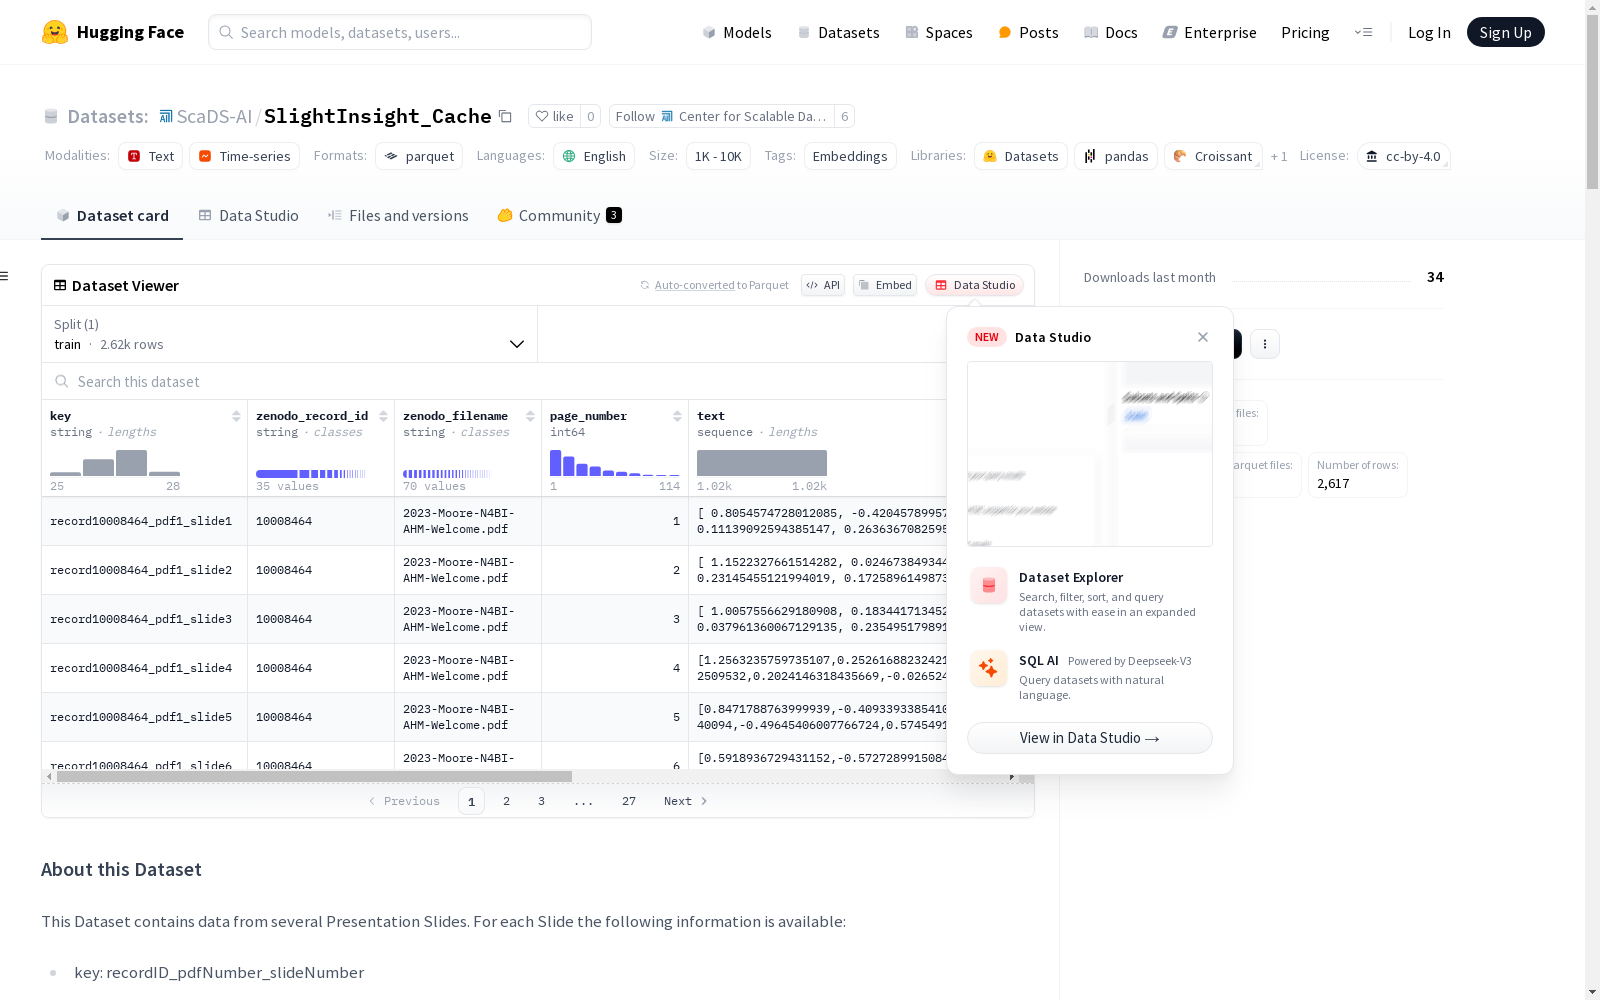
Task: Select the English language tag
Action: (x=594, y=156)
